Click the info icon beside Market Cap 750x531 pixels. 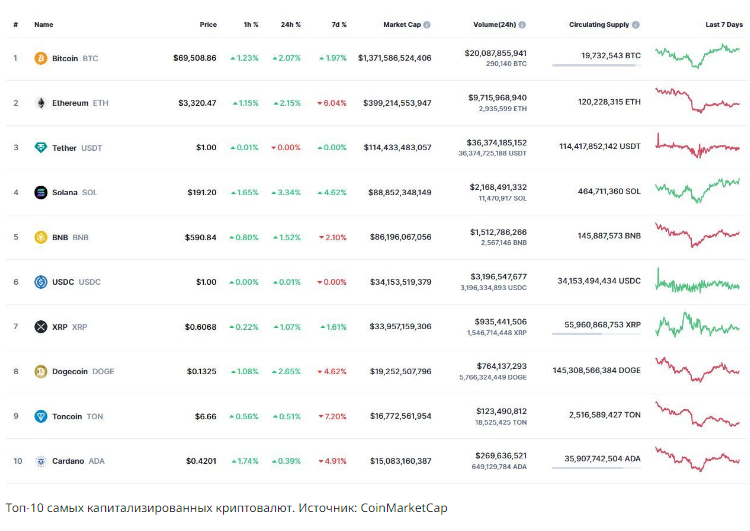point(427,25)
